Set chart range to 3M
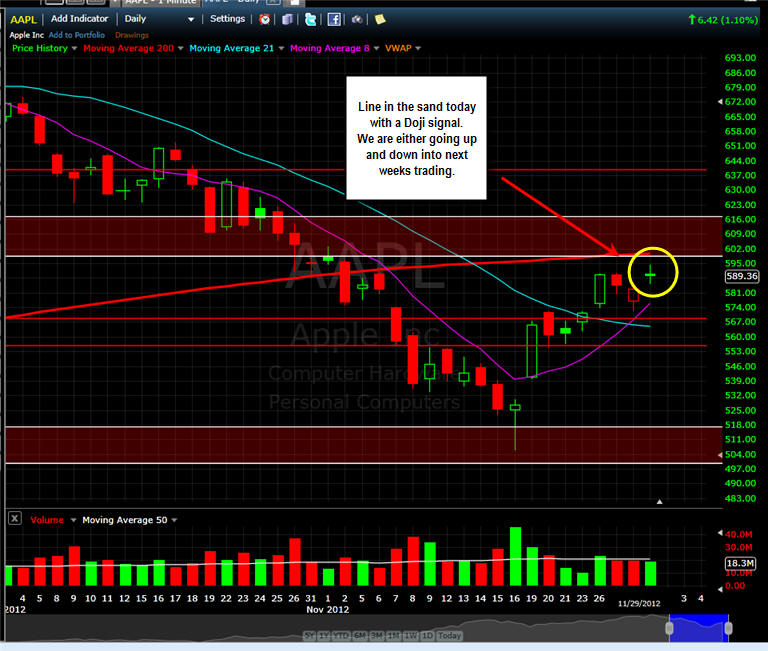The width and height of the screenshot is (768, 651). click(376, 635)
